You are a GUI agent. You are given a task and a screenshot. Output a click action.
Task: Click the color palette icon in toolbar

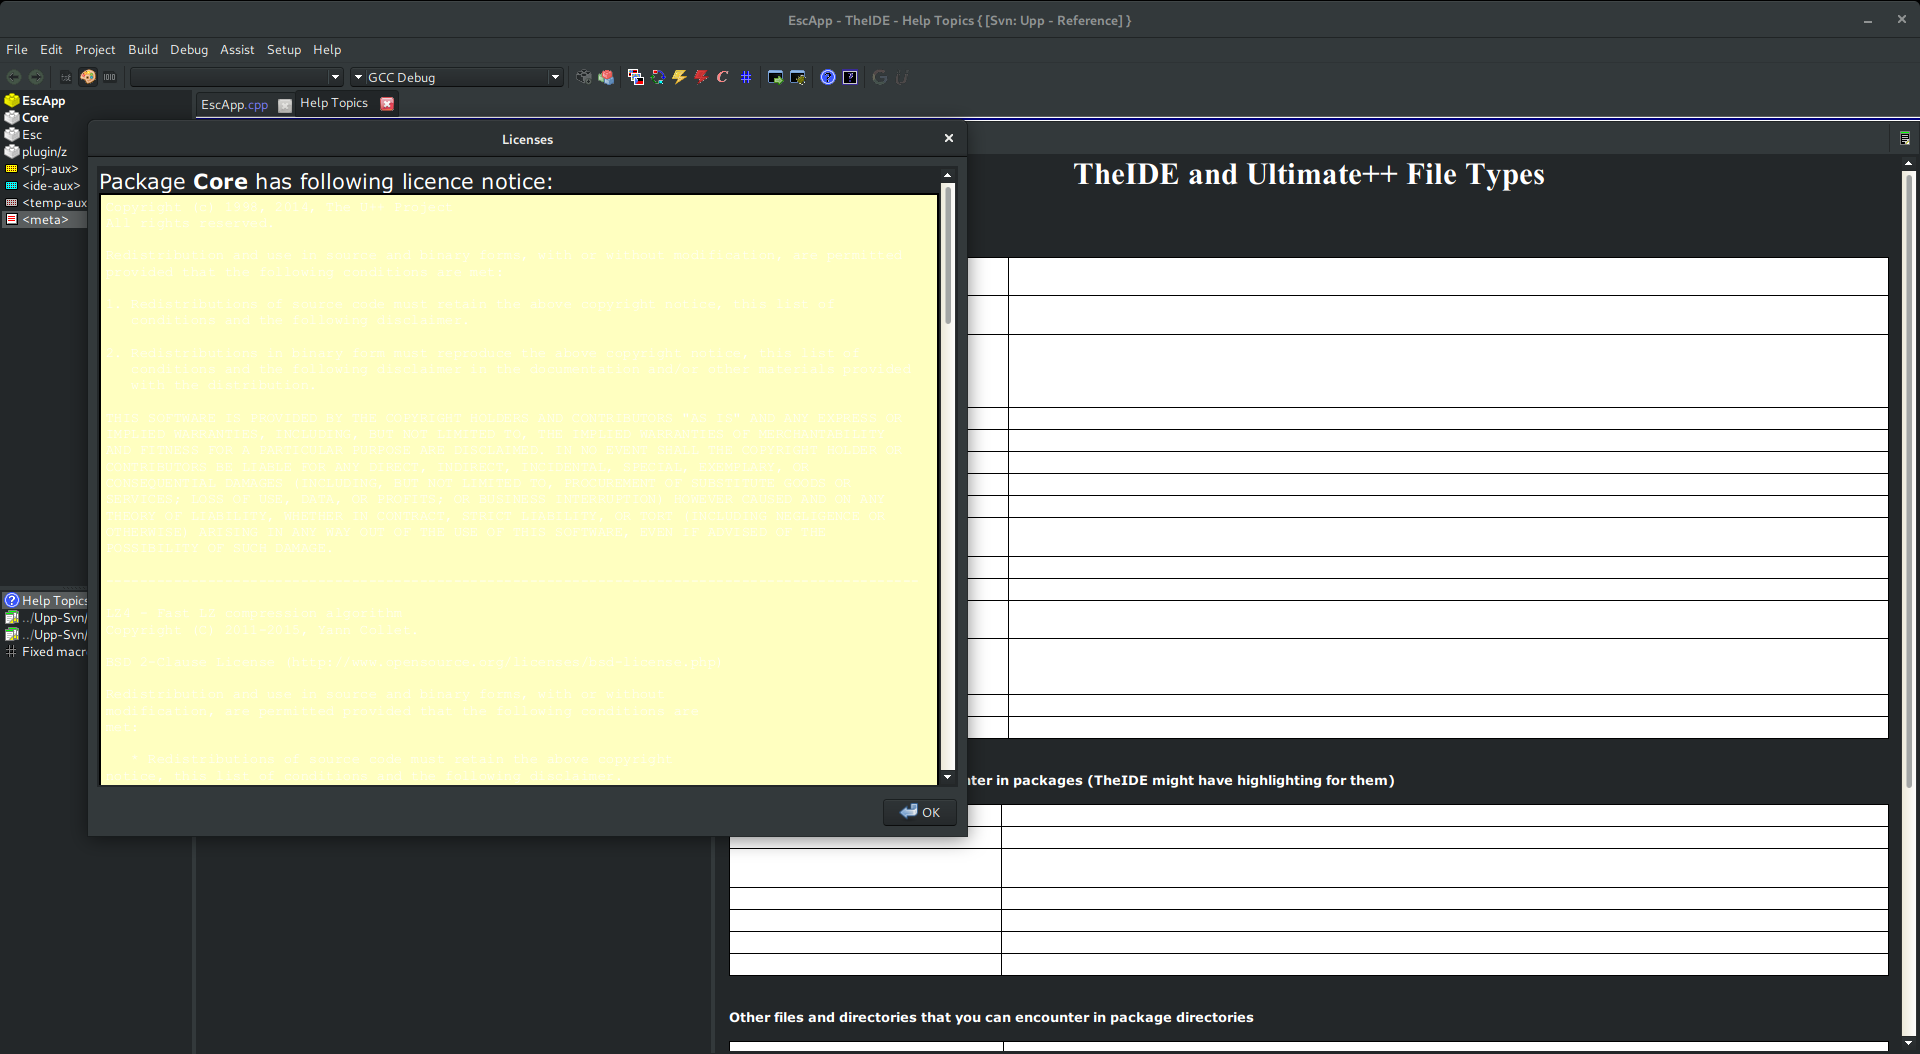click(x=88, y=77)
